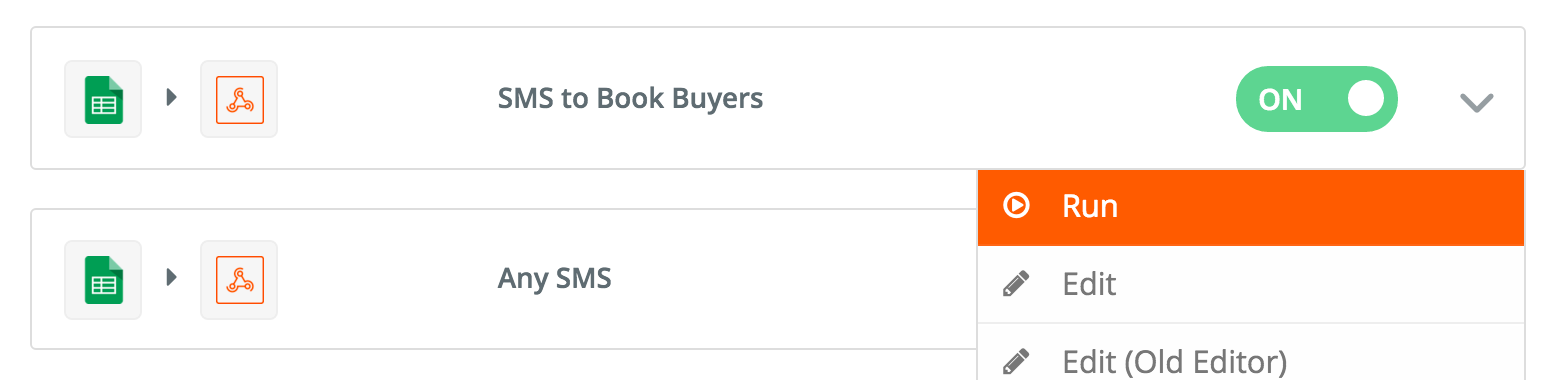Screen dimensions: 1546x380
Task: Choose Edit from the dropdown menu
Action: coord(1251,285)
